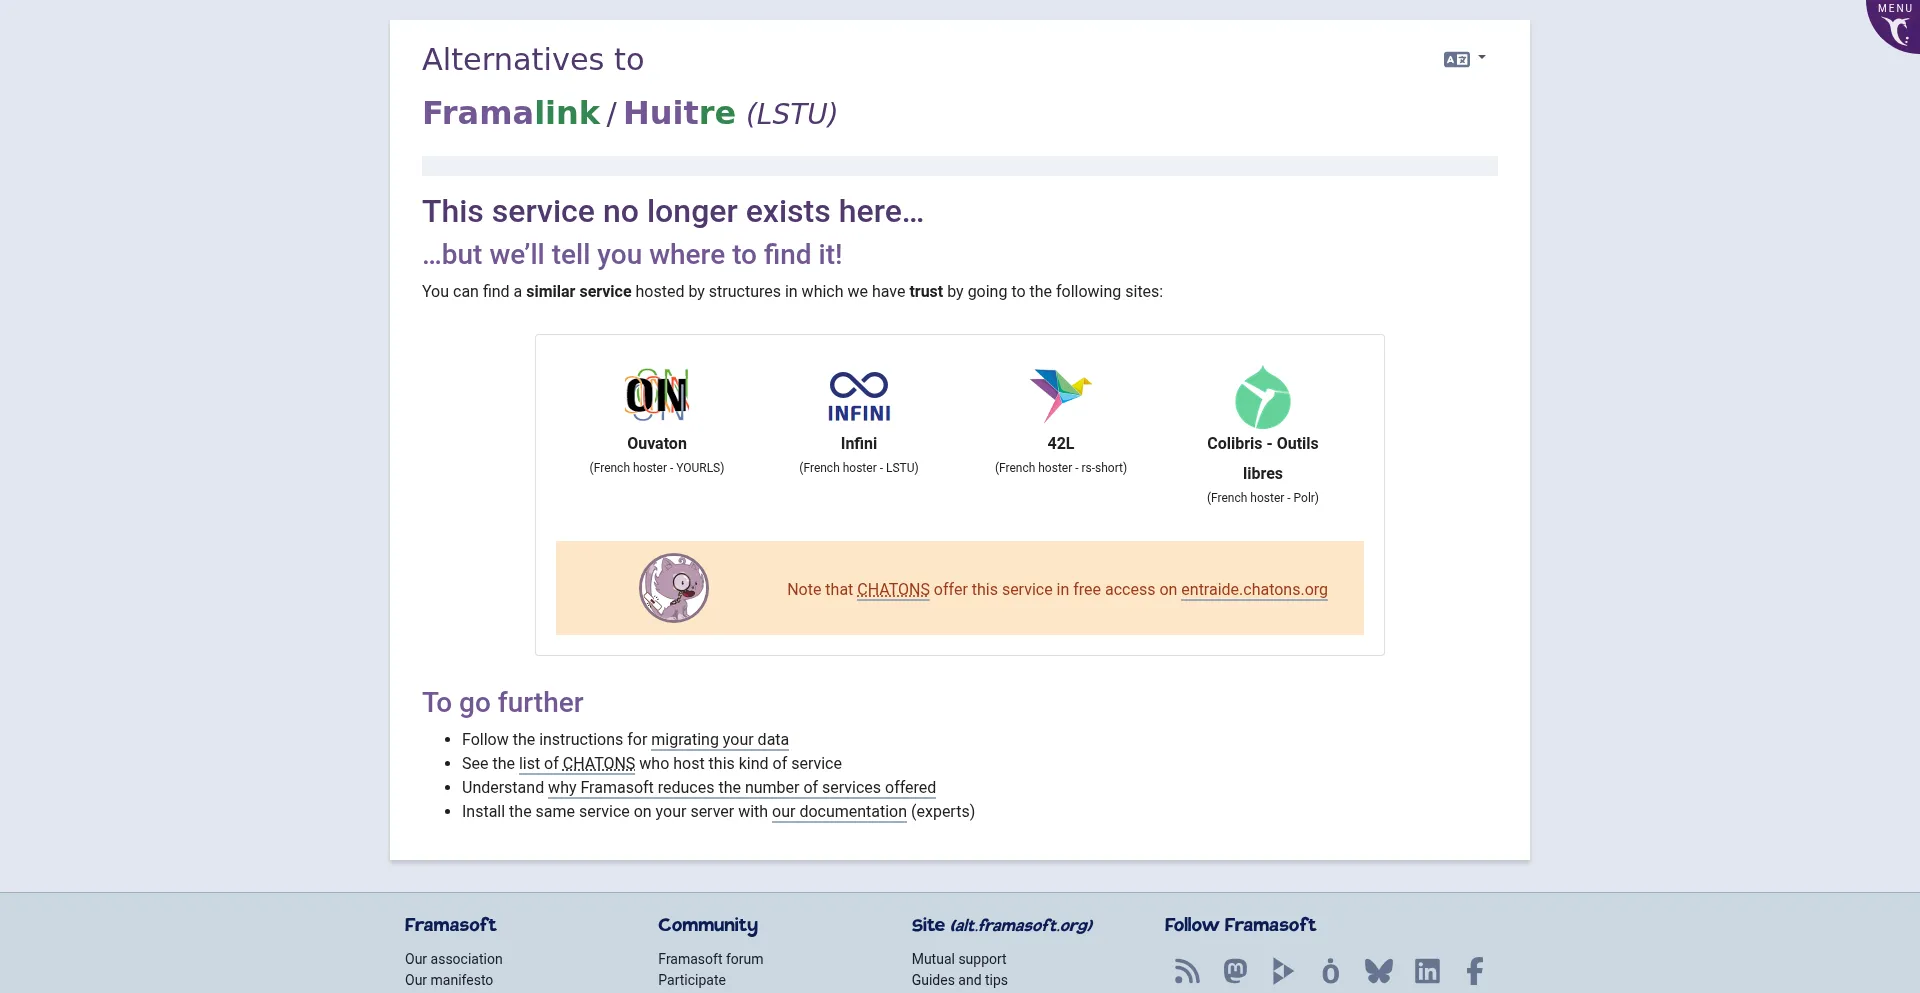Open Framasoft LinkedIn icon
This screenshot has height=993, width=1920.
(1427, 971)
